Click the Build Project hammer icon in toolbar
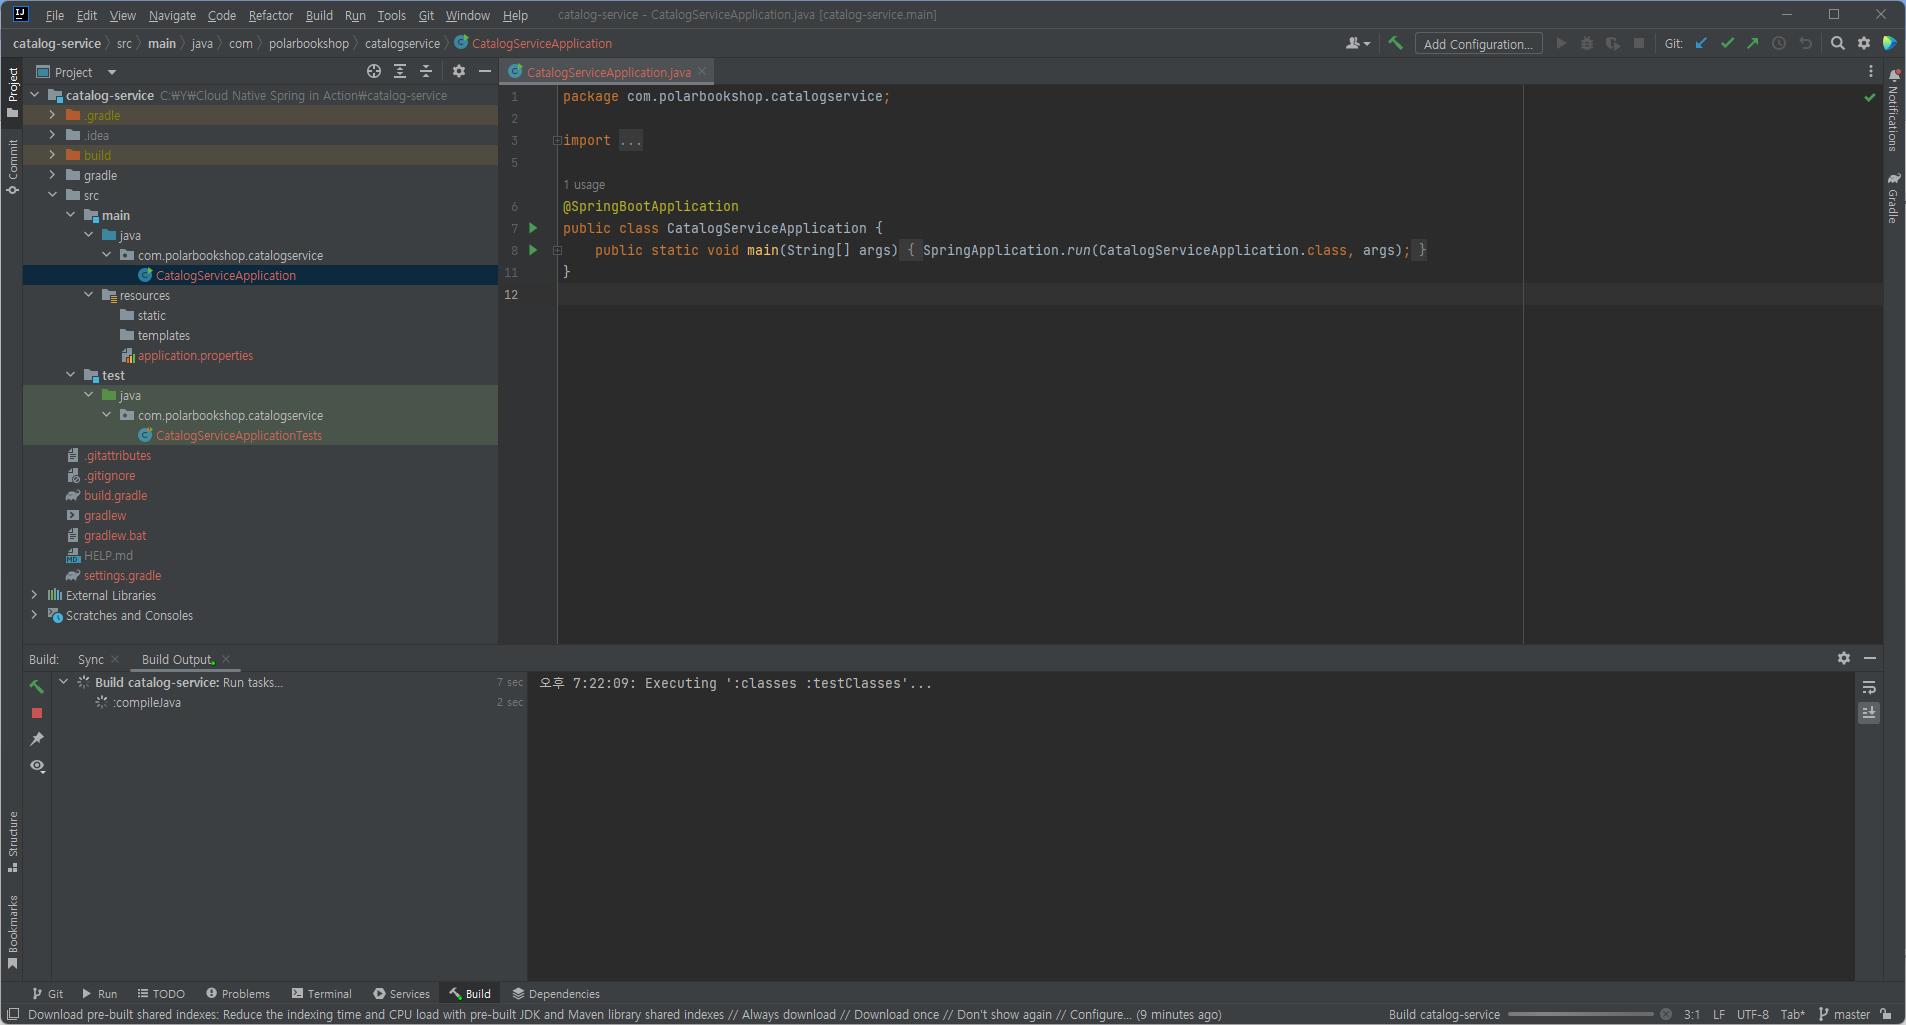 point(1395,43)
